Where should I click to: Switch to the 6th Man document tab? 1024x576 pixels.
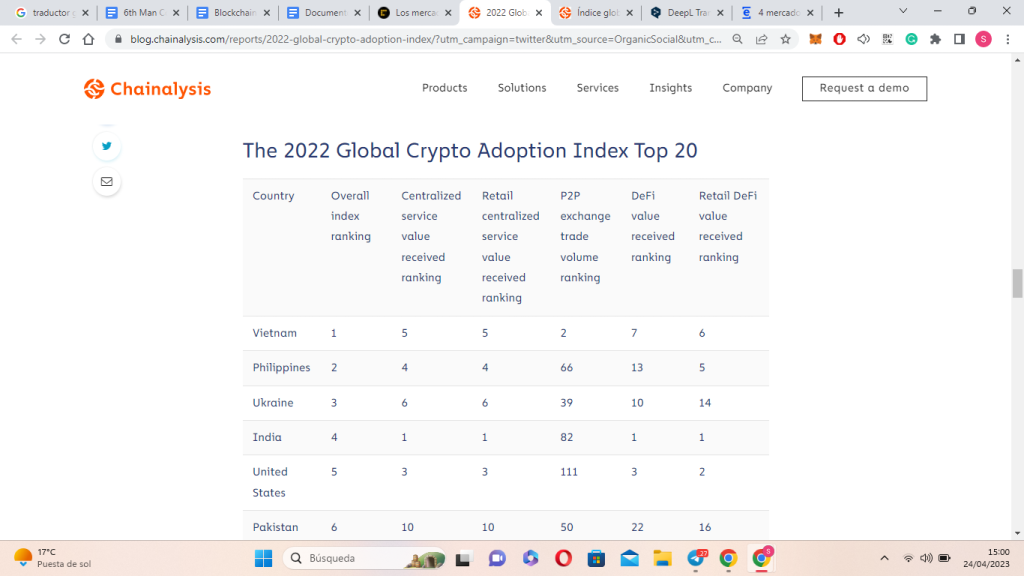click(137, 12)
